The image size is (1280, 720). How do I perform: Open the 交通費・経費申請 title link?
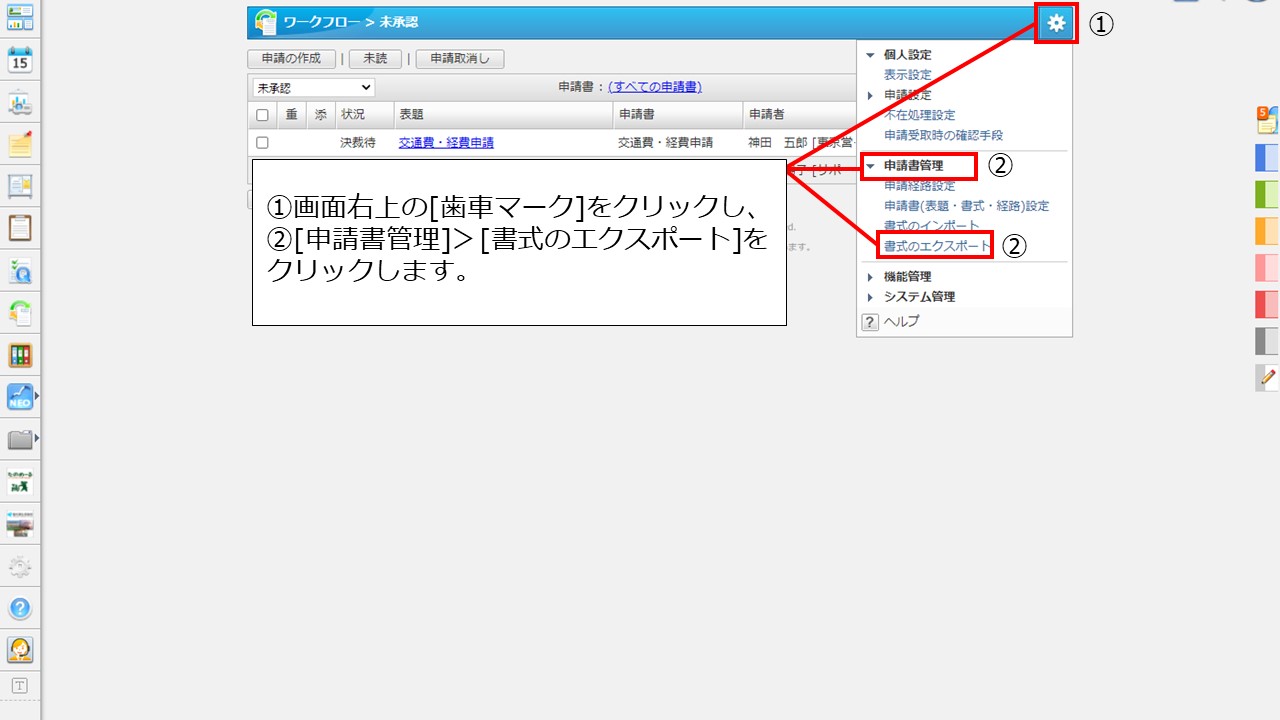click(x=446, y=143)
